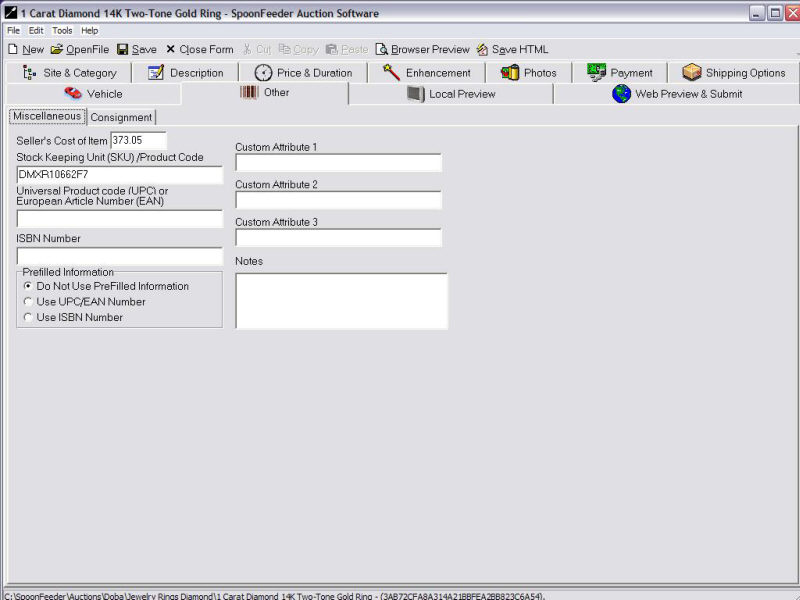
Task: Switch to the Photos tab
Action: [x=529, y=72]
